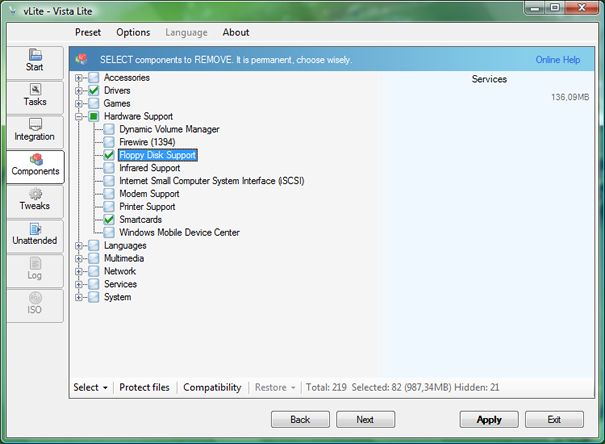Viewport: 605px width, 444px height.
Task: Go to the Tasks page
Action: tap(35, 97)
